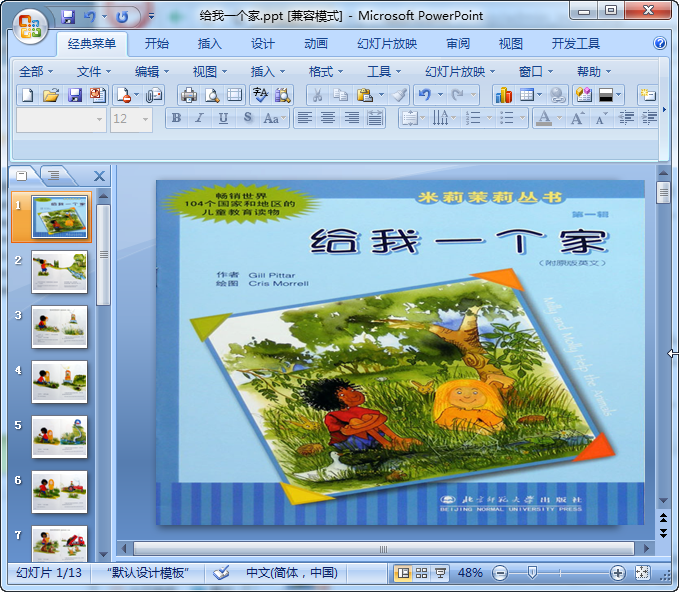Image resolution: width=679 pixels, height=592 pixels.
Task: Expand the text direction dropdown
Action: (x=454, y=118)
